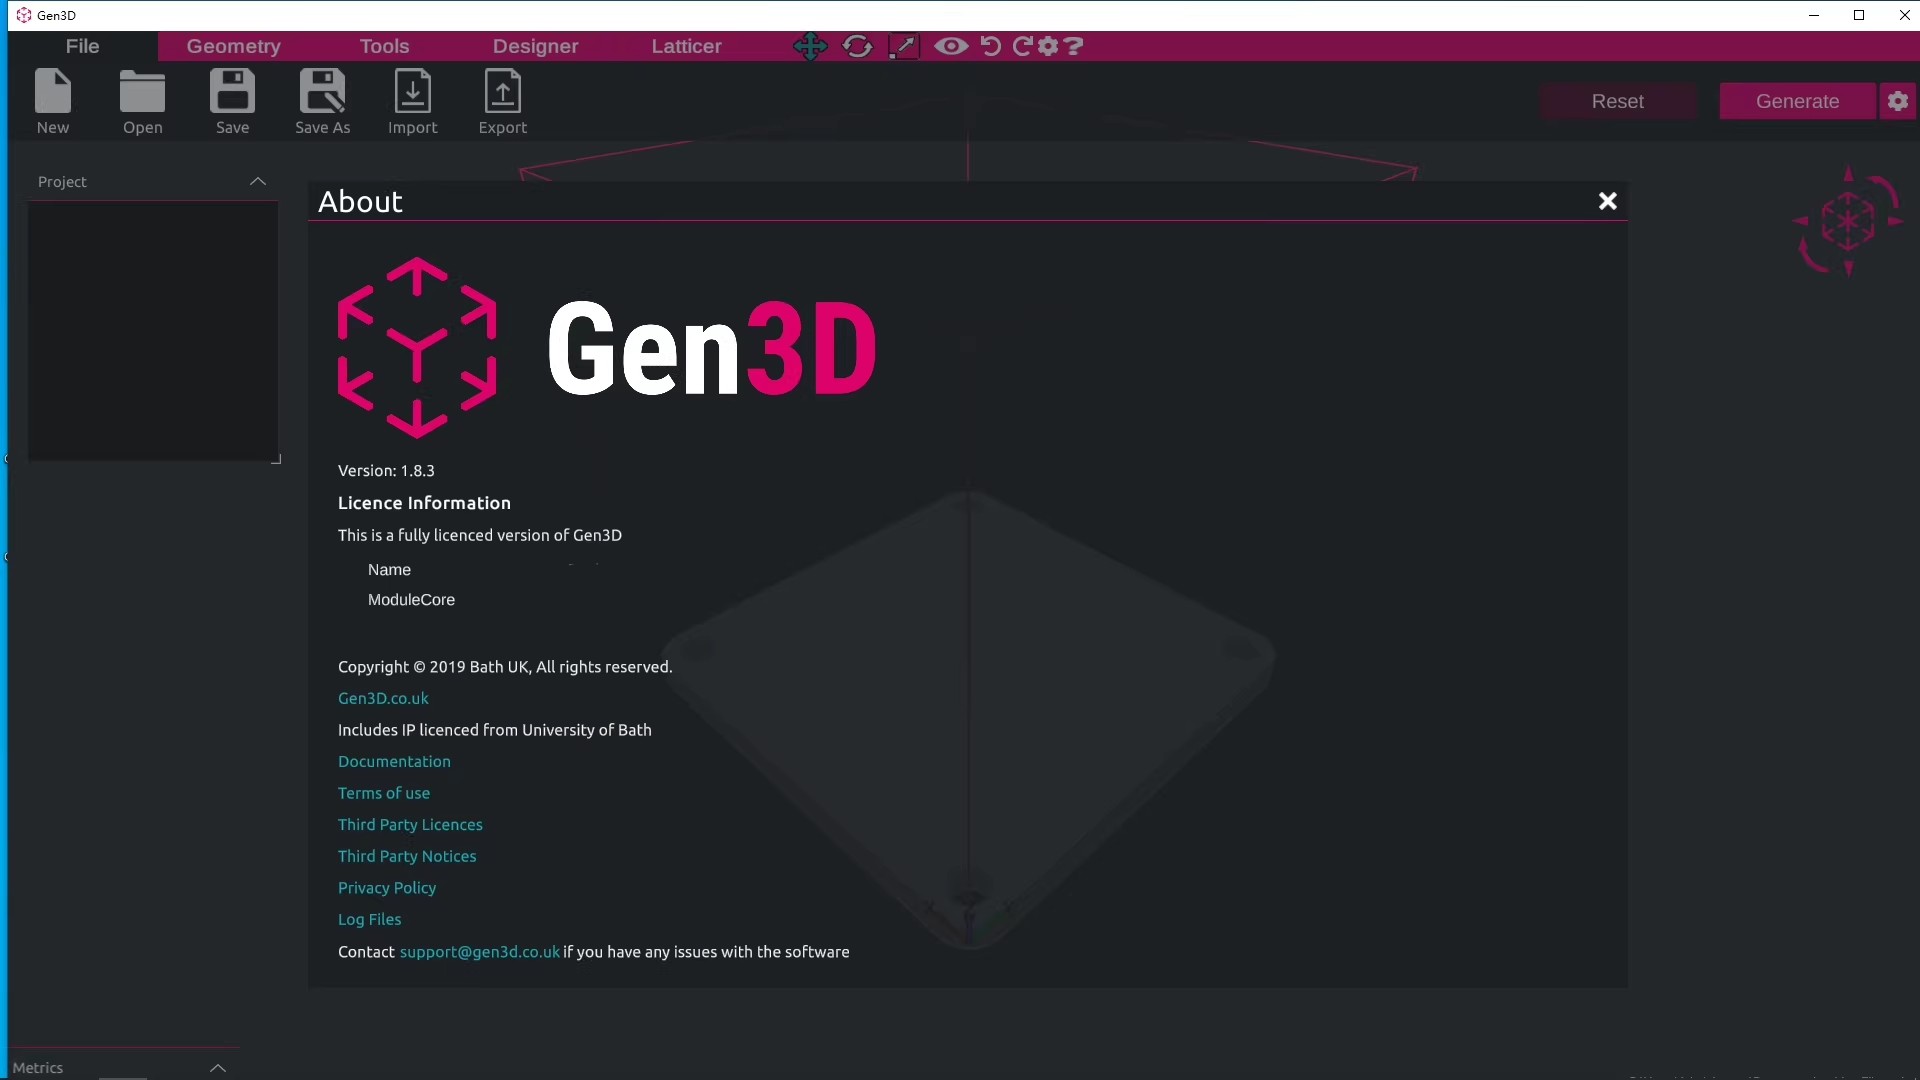Viewport: 1920px width, 1080px height.
Task: Save the current project
Action: (232, 101)
